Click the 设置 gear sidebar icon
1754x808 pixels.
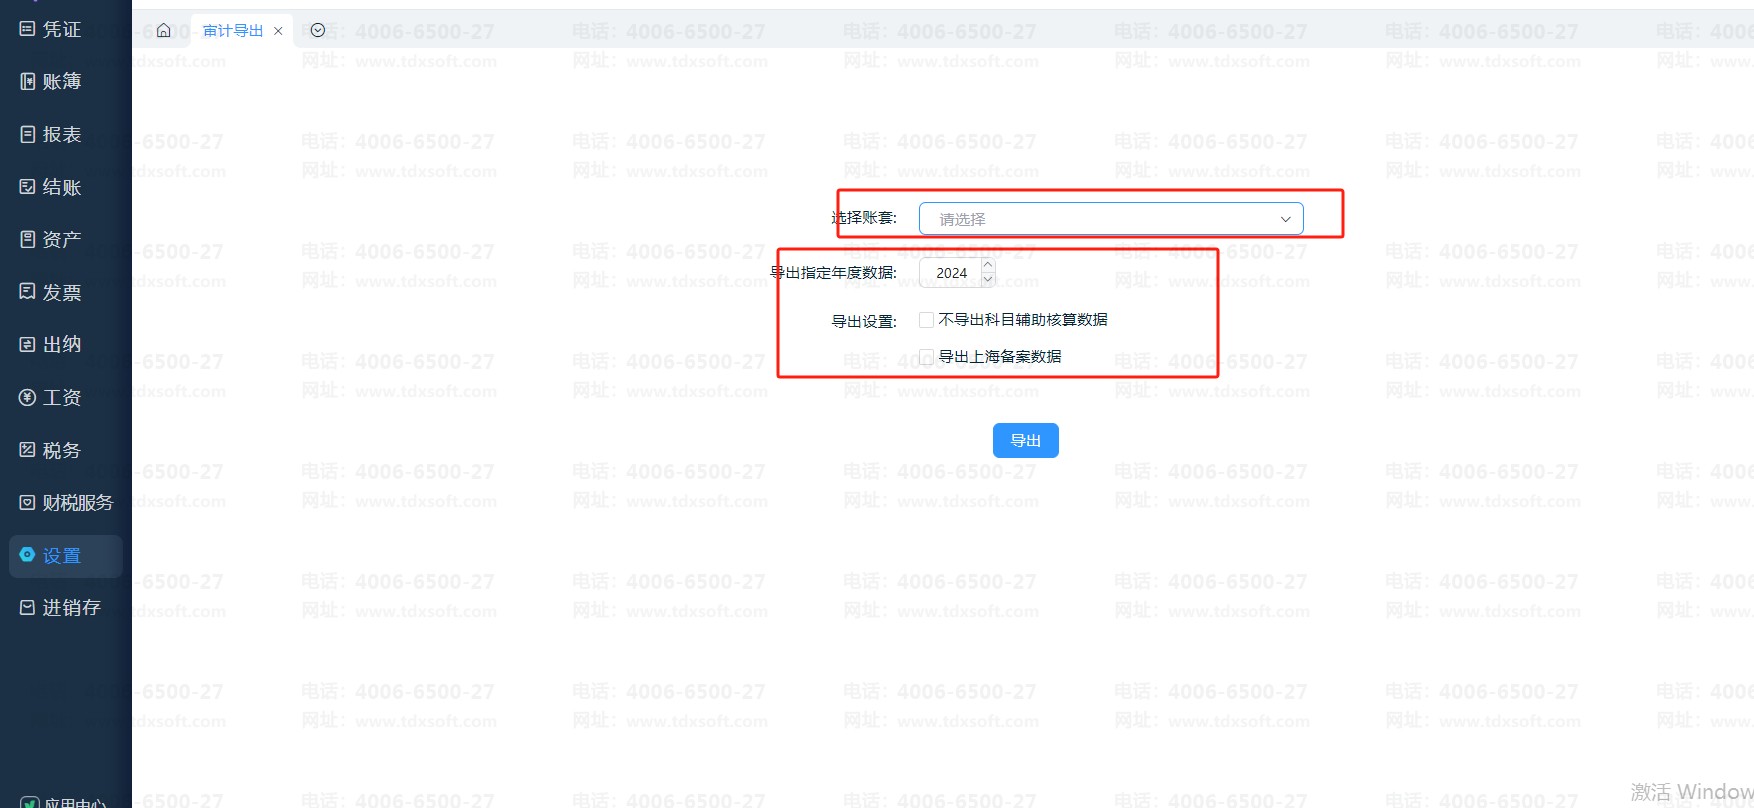(28, 555)
